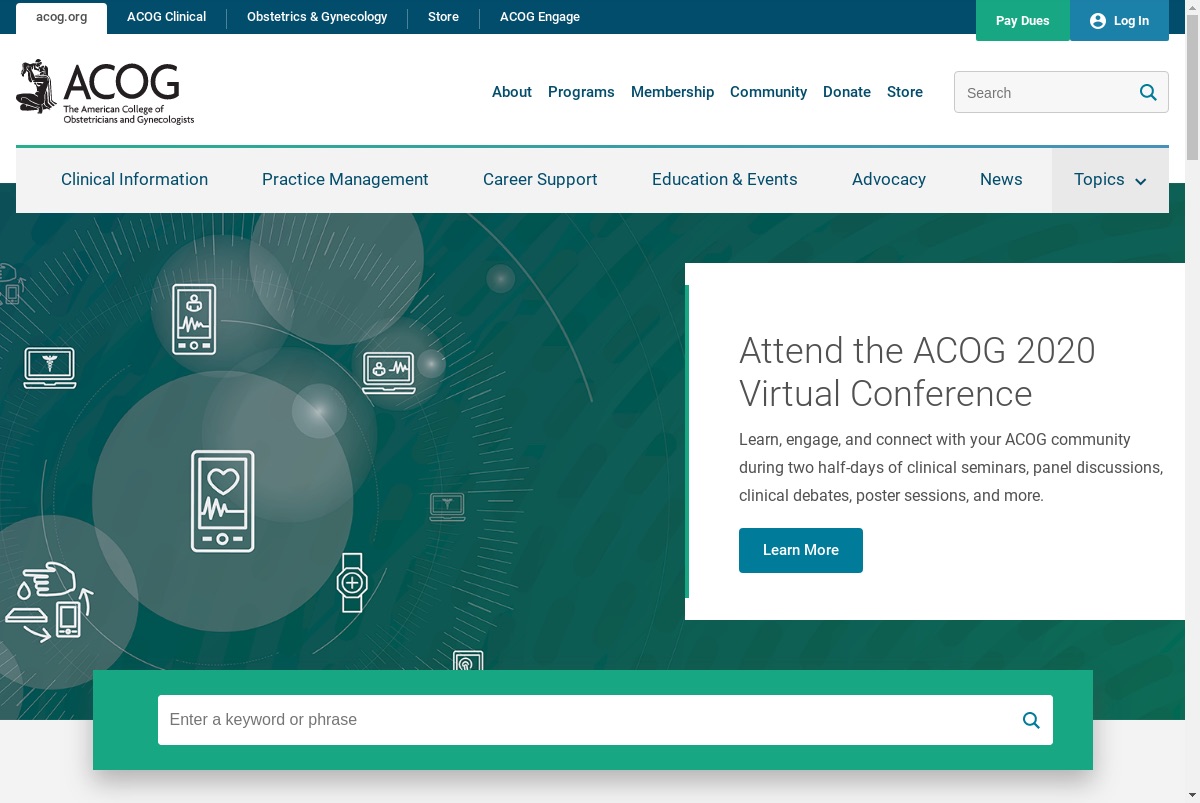This screenshot has height=803, width=1200.
Task: Open the Obstetrics & Gynecology tab
Action: click(317, 17)
